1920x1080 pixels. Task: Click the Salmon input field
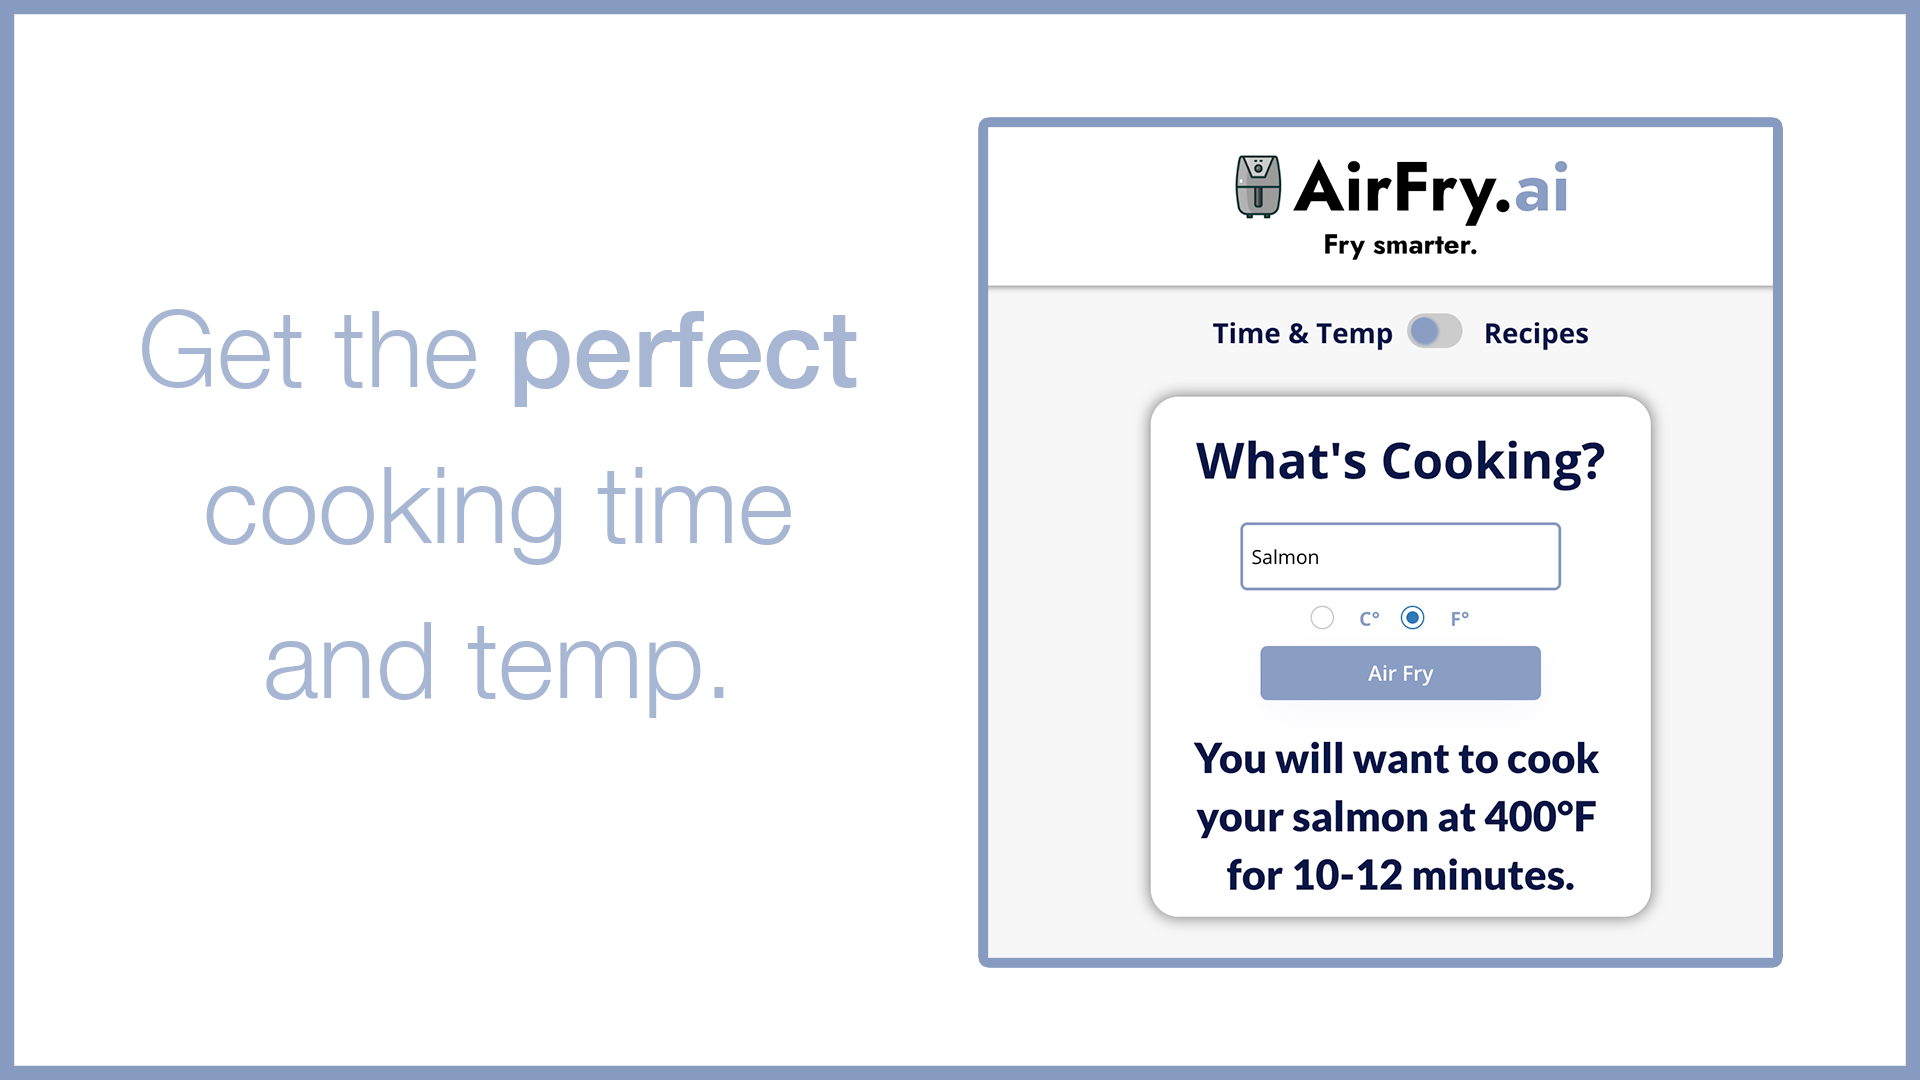click(1399, 556)
